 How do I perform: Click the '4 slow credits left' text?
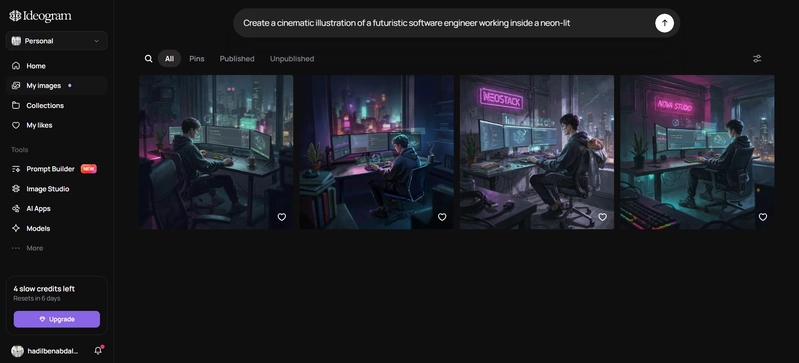pyautogui.click(x=44, y=289)
